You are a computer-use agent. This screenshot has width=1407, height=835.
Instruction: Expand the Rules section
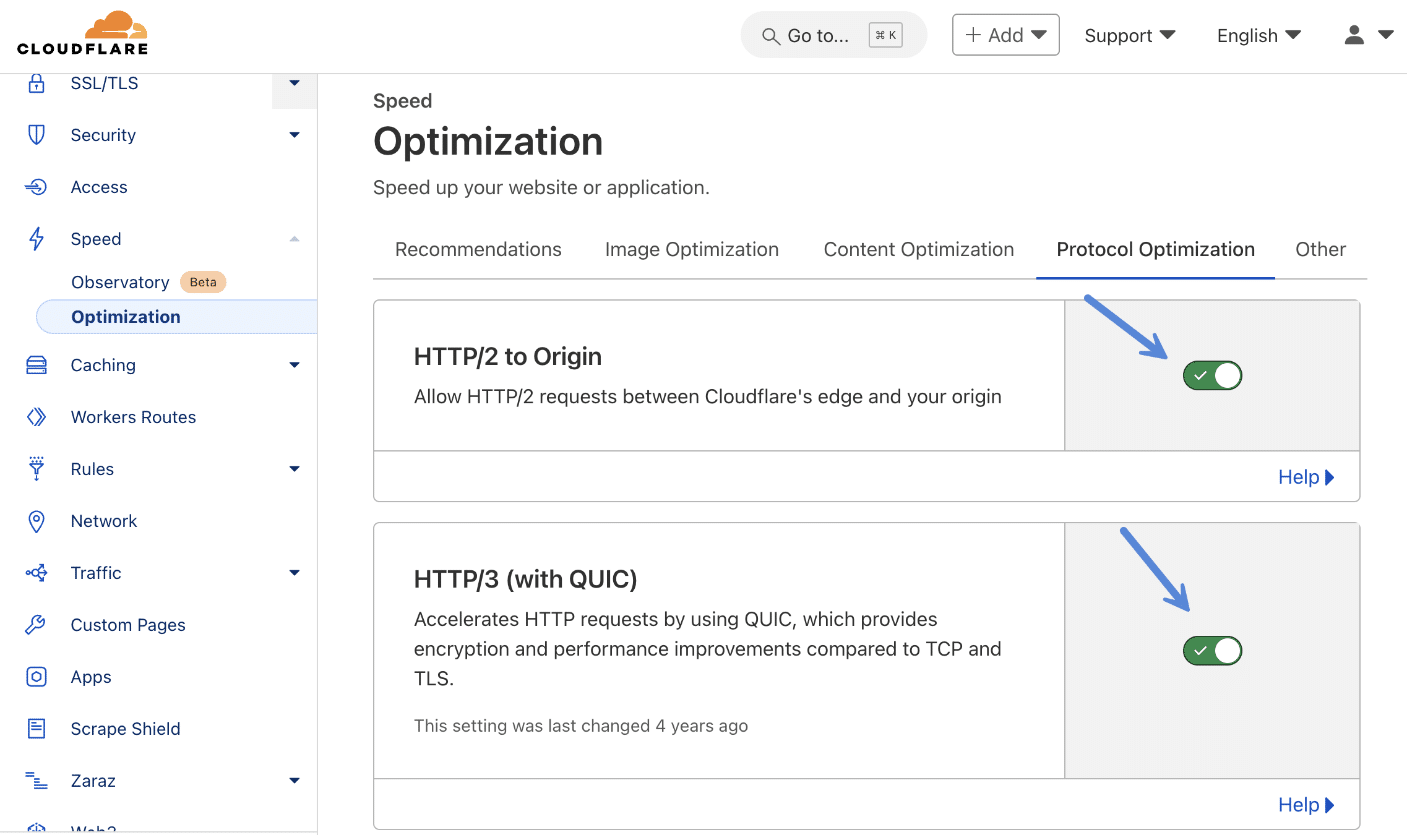point(294,468)
